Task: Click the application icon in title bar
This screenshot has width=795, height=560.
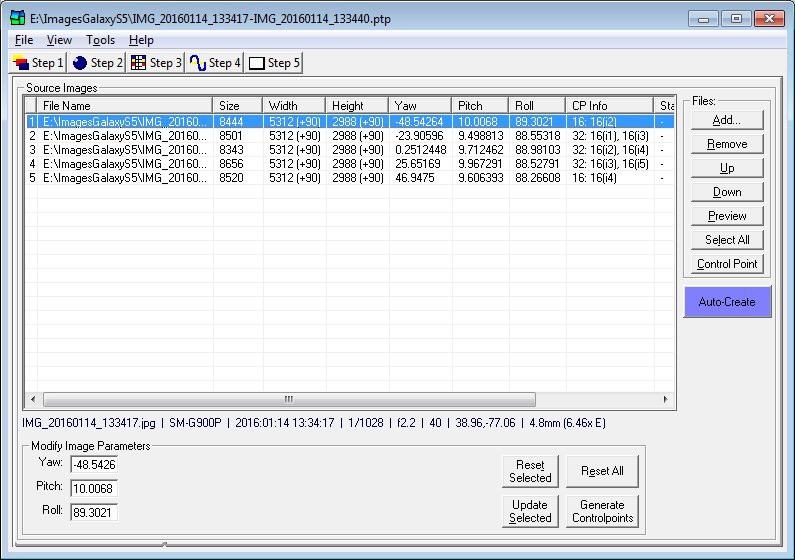Action: 17,18
